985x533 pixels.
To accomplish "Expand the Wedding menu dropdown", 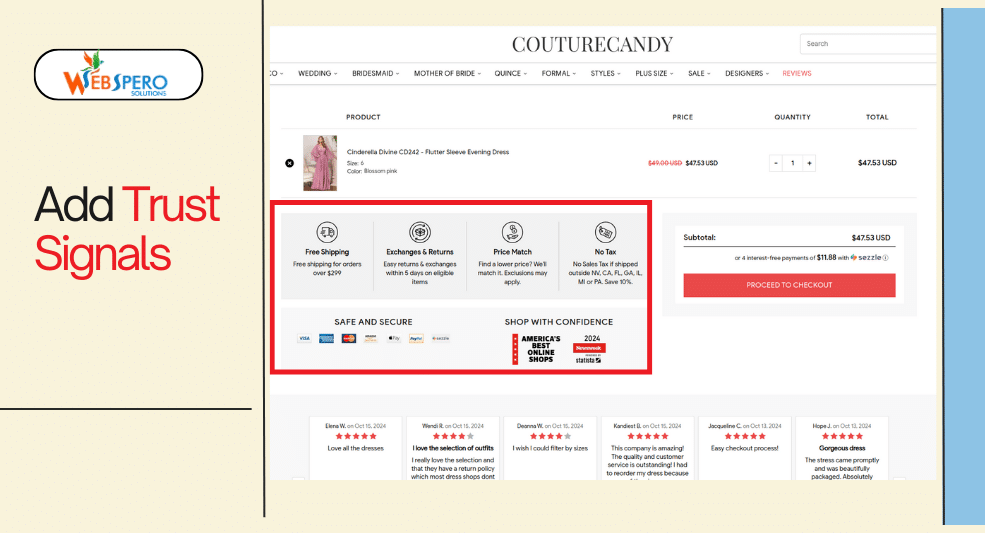I will pyautogui.click(x=317, y=74).
